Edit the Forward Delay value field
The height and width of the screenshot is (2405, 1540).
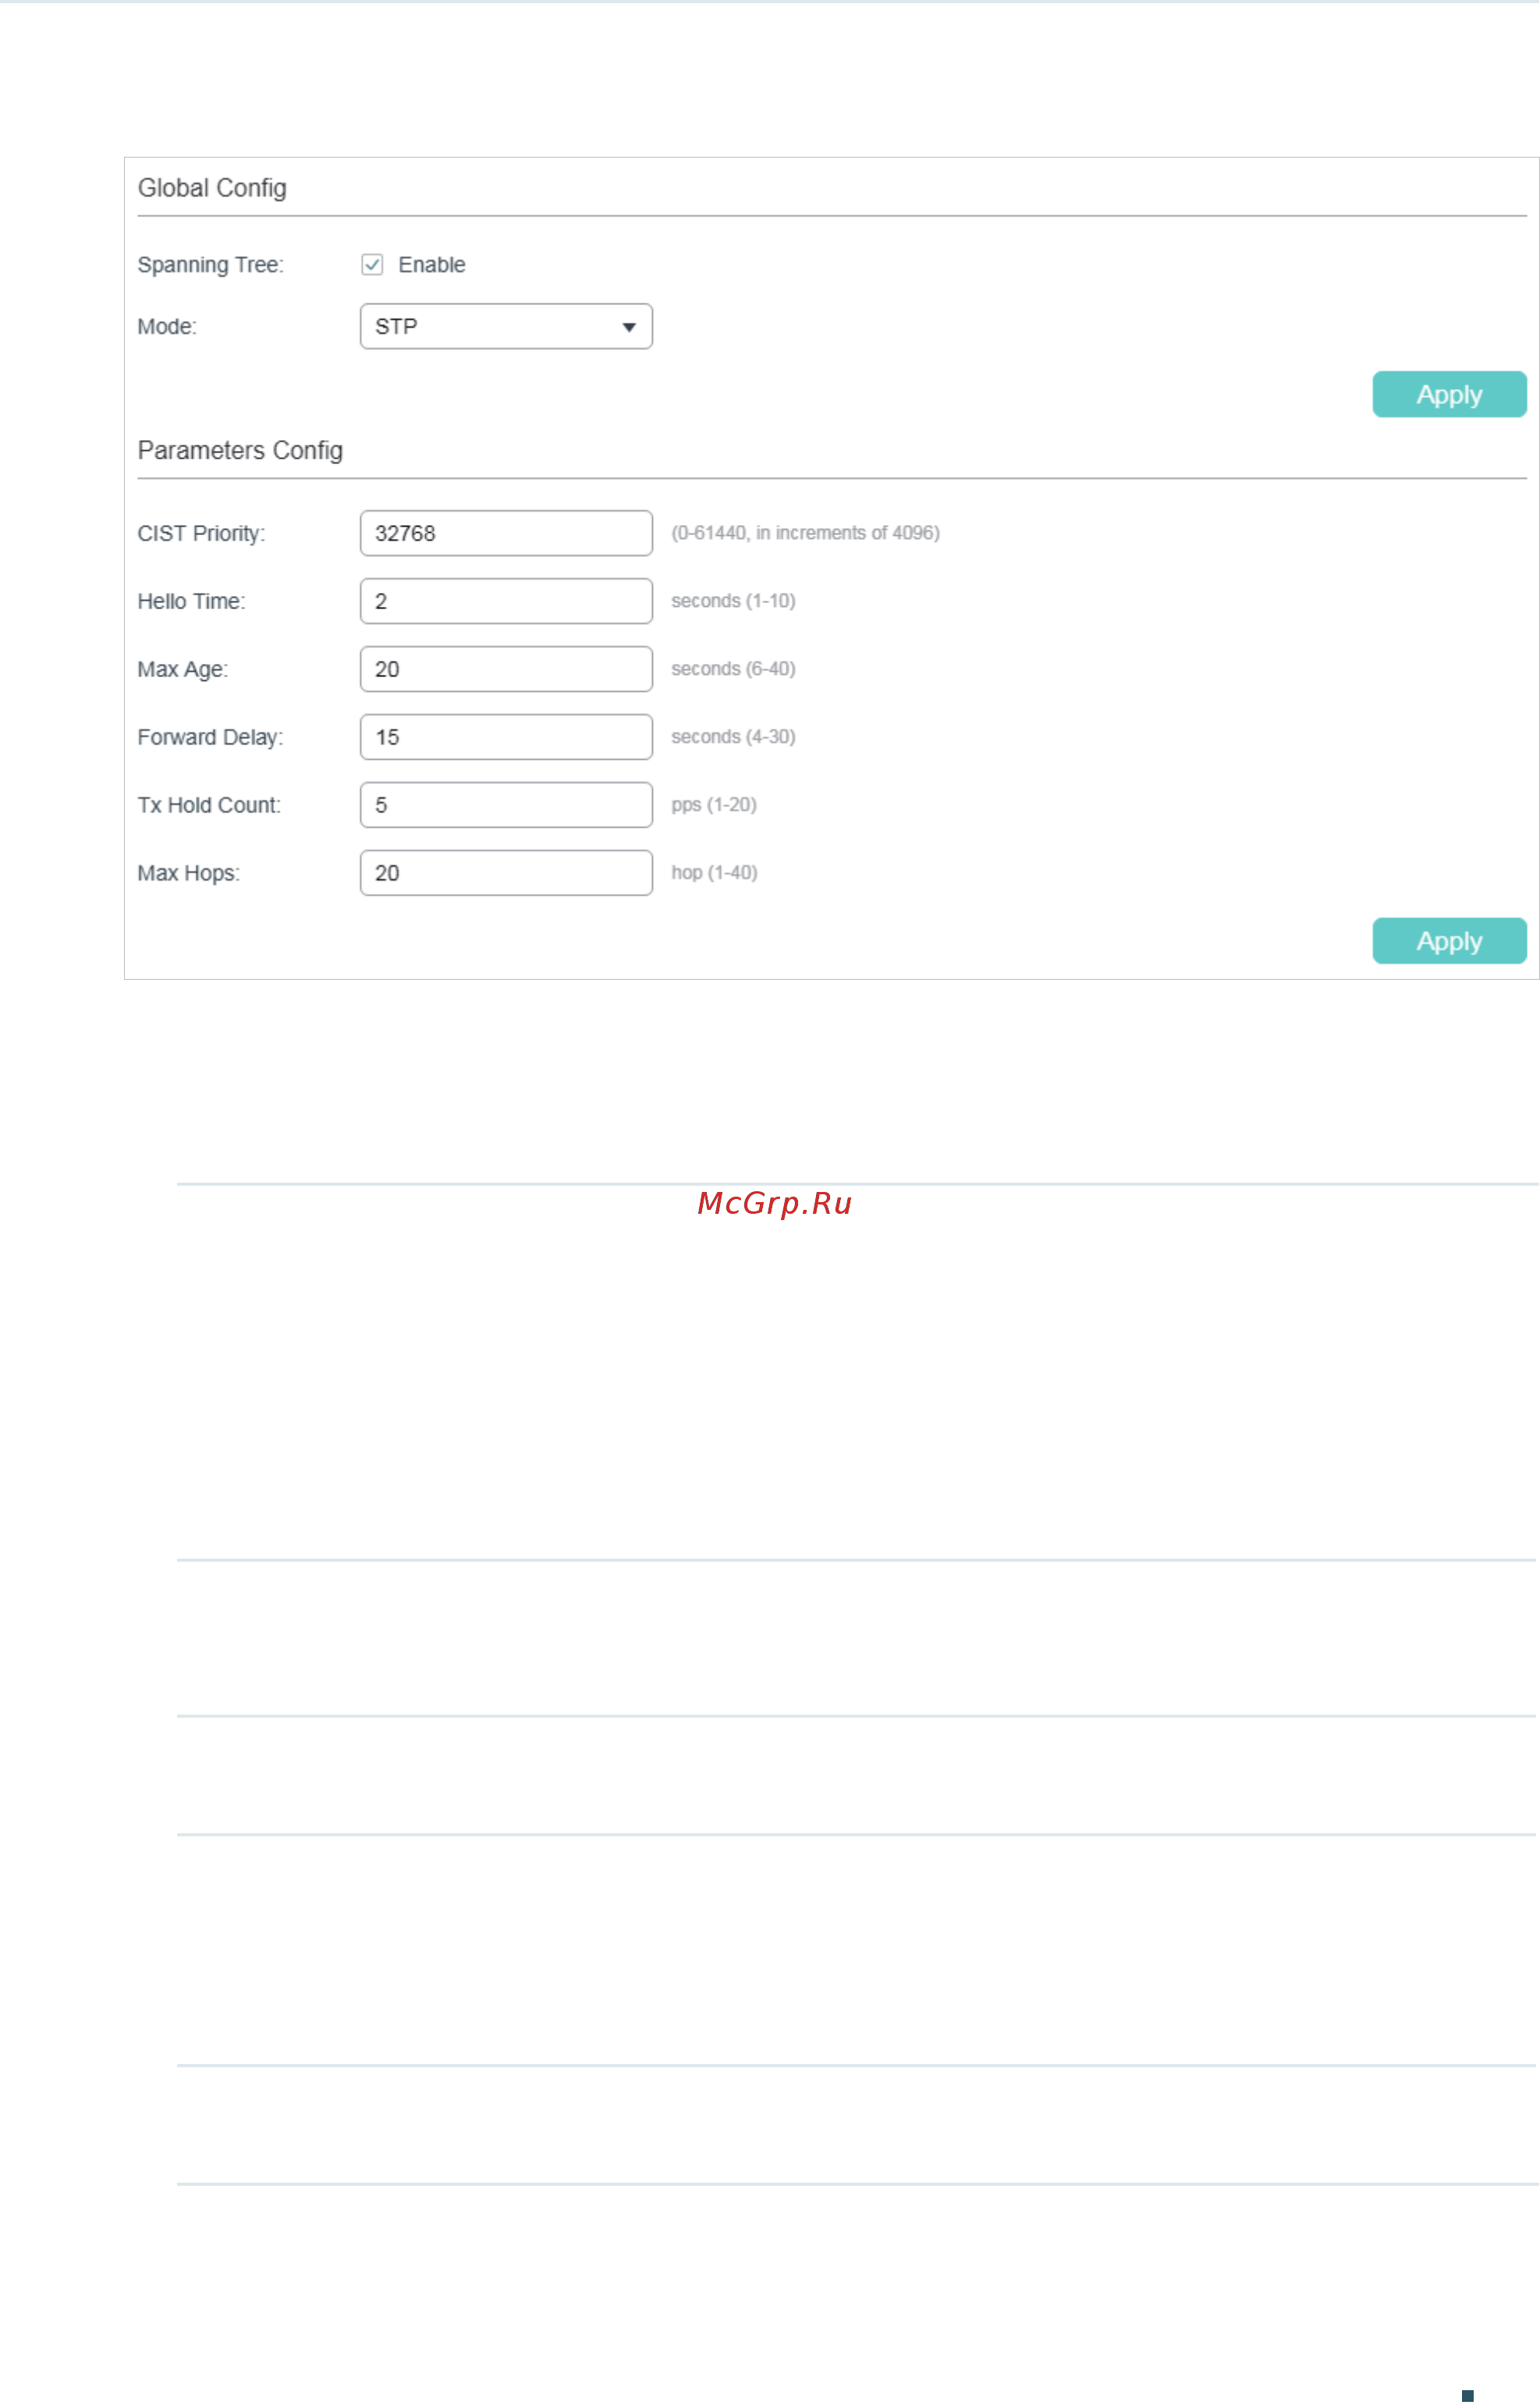pos(506,738)
